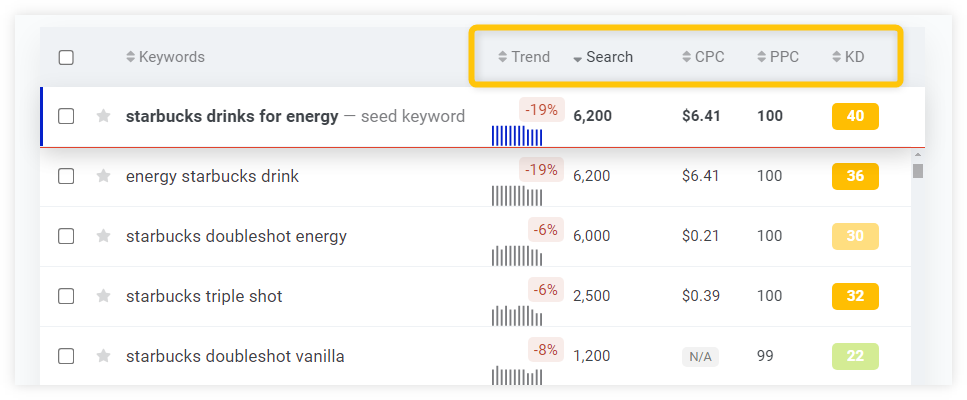
Task: Check the box for energy starbucks drink
Action: tap(66, 176)
